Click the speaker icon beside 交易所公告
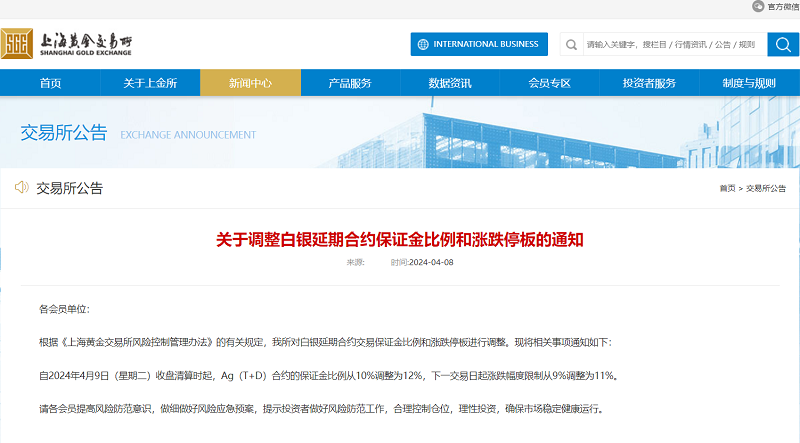The height and width of the screenshot is (443, 800). click(x=21, y=187)
